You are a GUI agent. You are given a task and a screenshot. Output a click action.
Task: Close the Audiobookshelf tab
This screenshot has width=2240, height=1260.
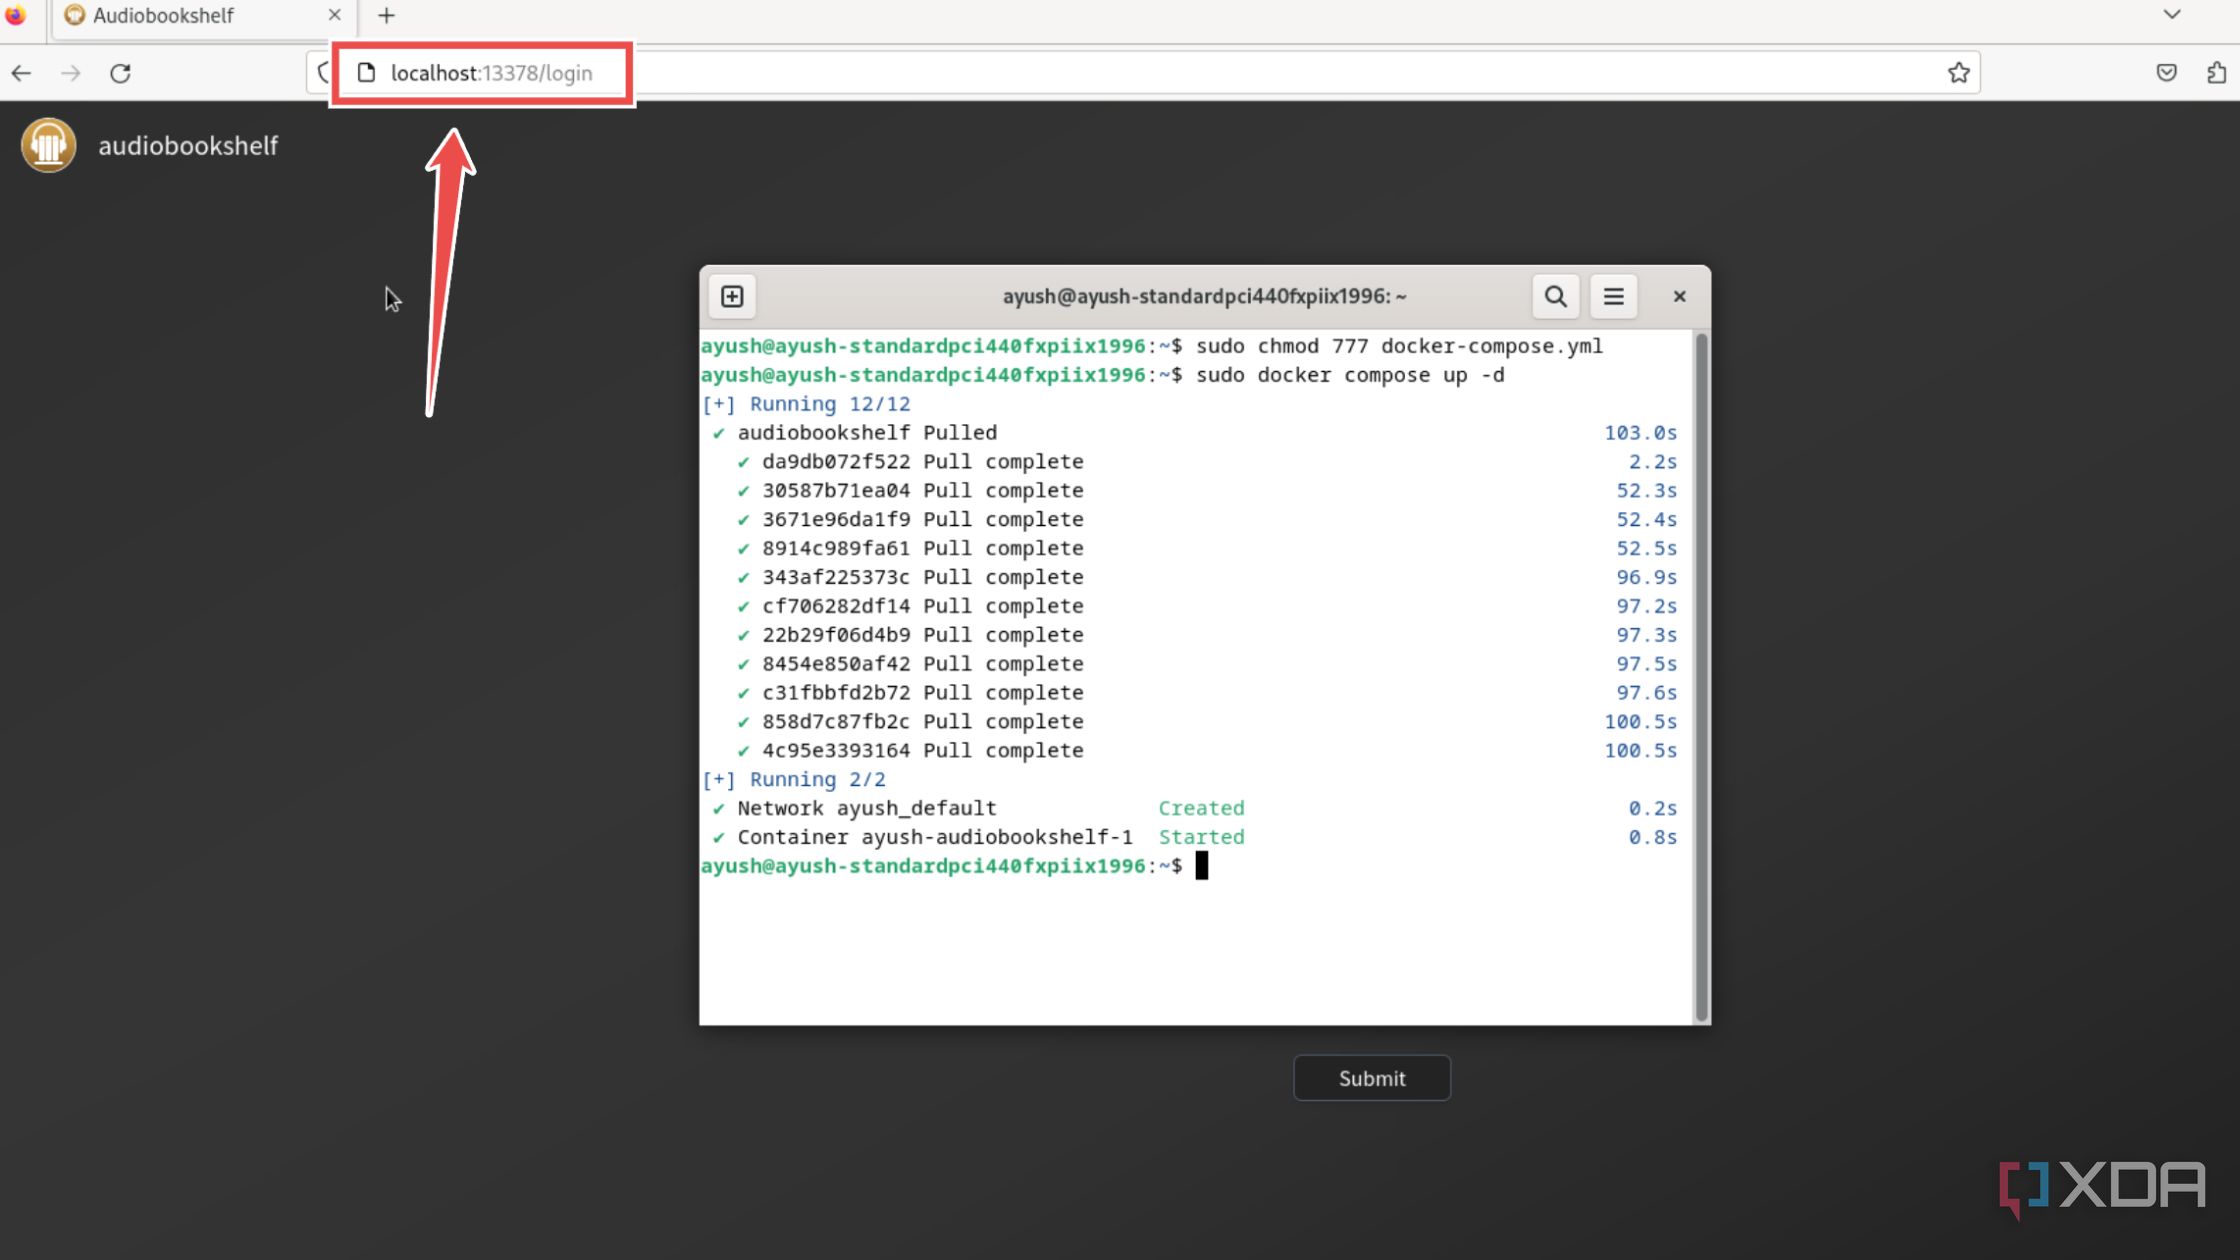click(x=334, y=16)
